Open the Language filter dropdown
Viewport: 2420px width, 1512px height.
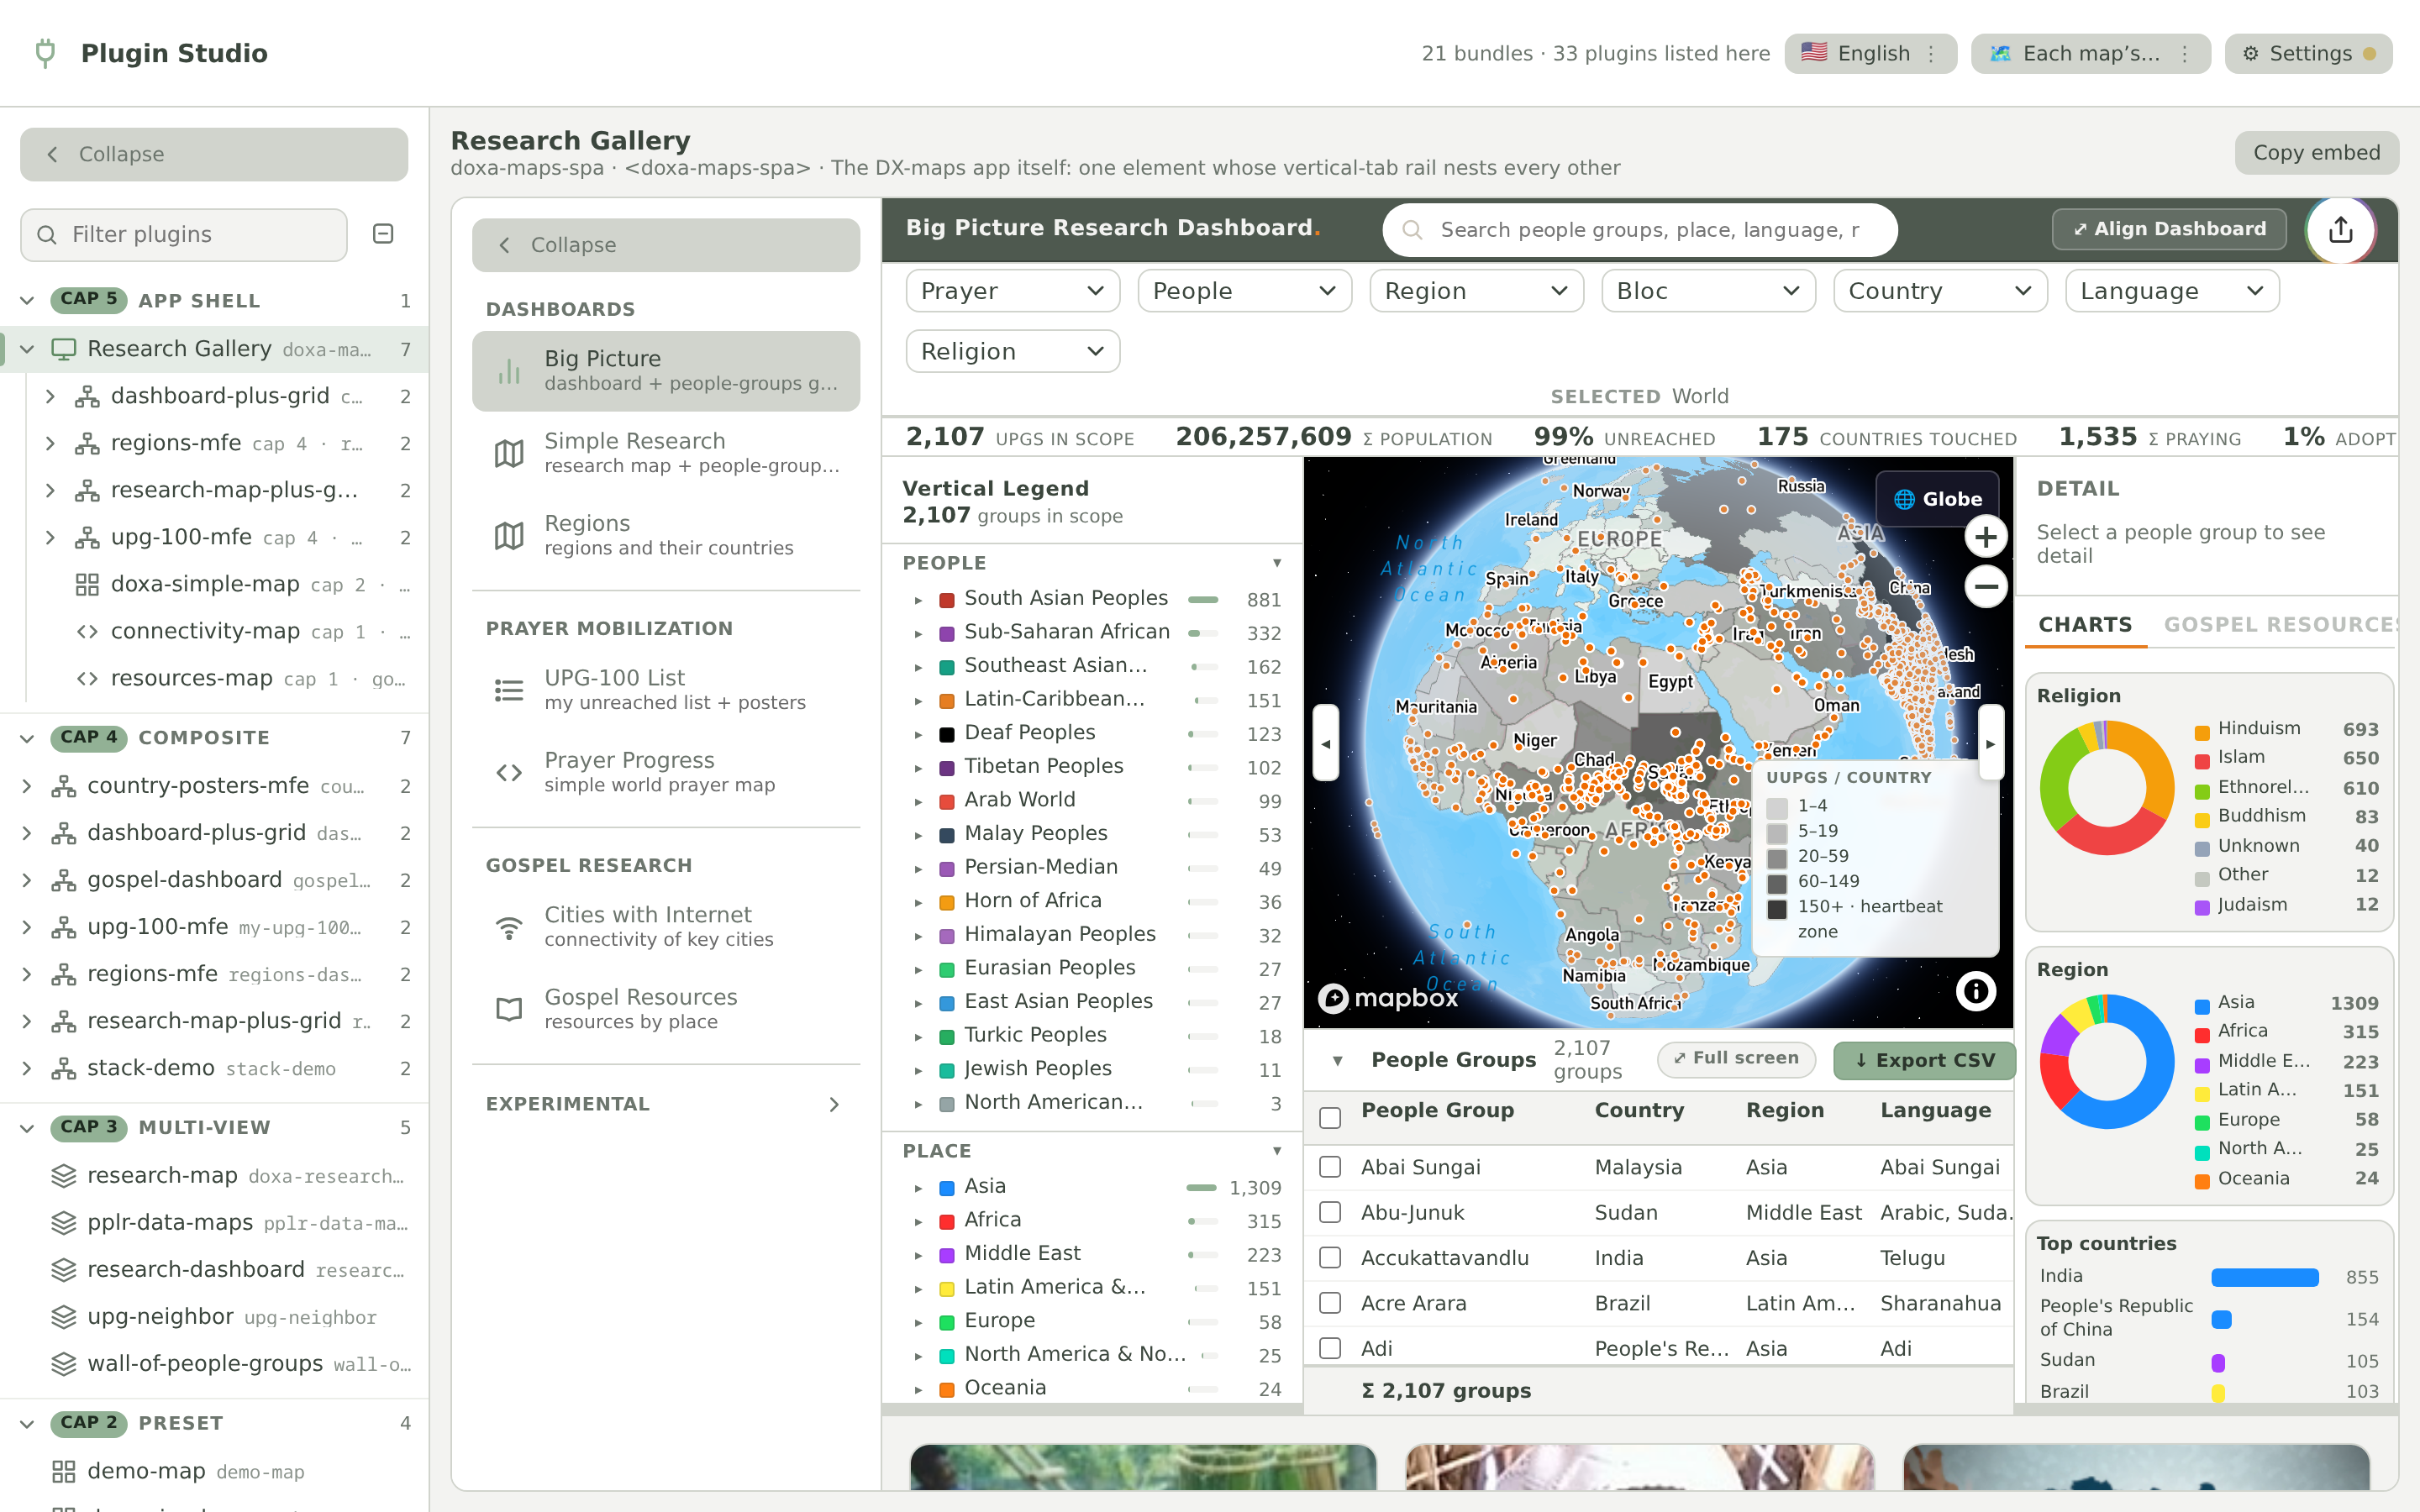tap(2171, 291)
